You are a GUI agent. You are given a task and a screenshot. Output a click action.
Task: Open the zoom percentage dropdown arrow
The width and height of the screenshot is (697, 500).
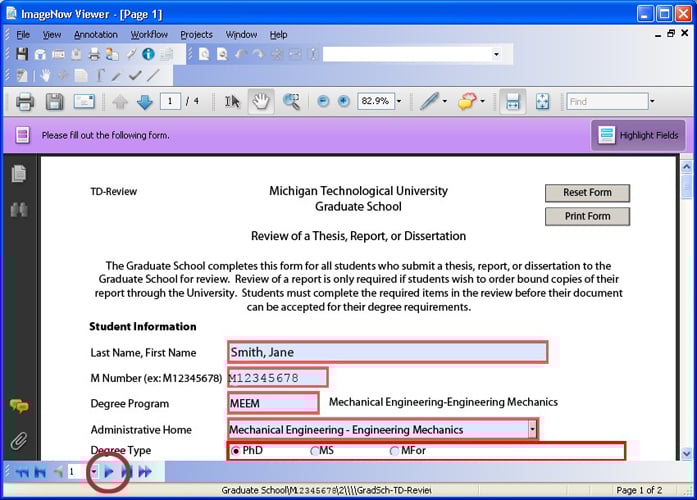pyautogui.click(x=399, y=101)
